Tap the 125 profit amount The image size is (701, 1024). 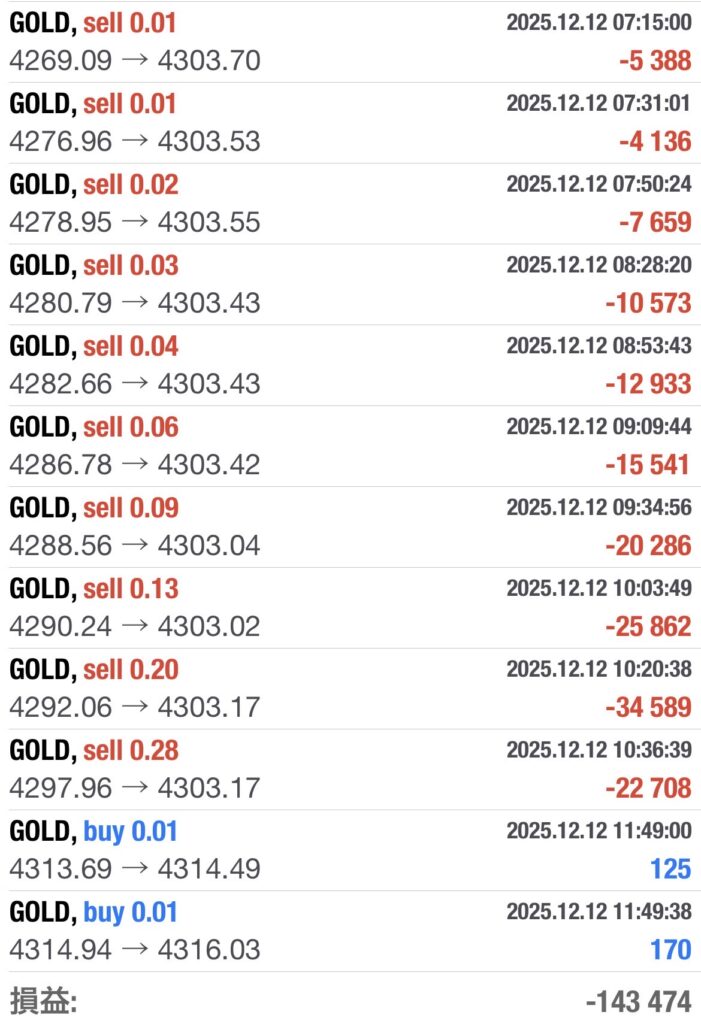click(670, 869)
